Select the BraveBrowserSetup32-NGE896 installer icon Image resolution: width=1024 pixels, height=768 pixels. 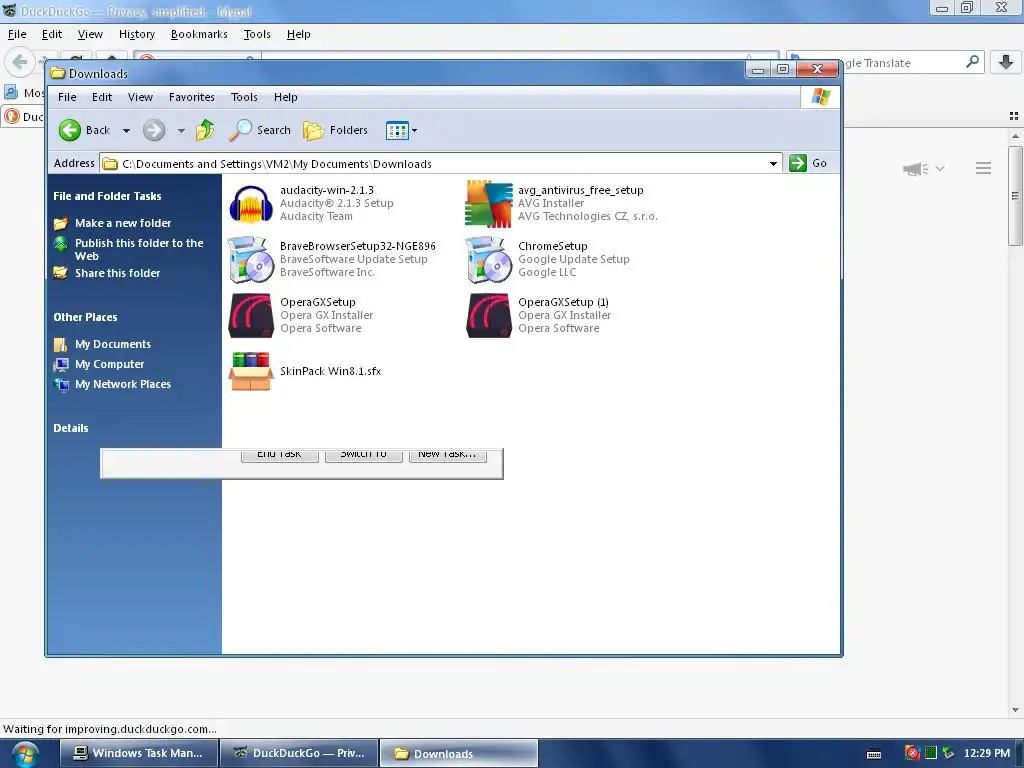click(251, 259)
